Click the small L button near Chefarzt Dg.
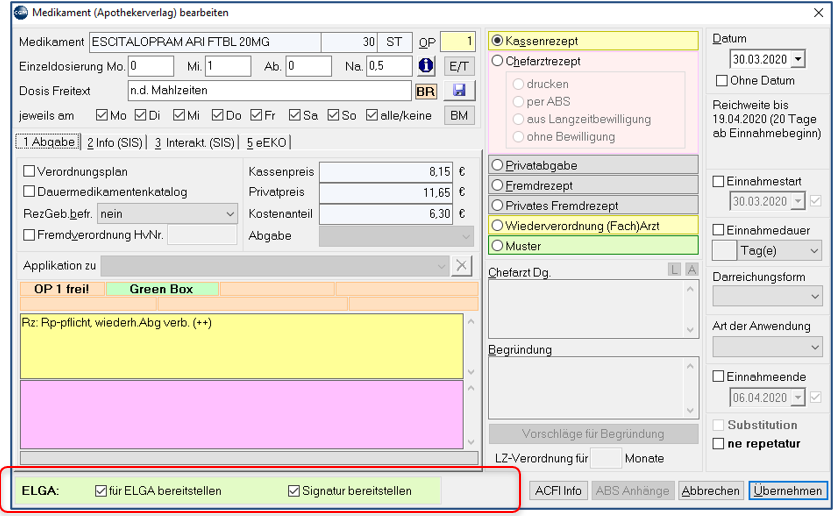This screenshot has height=516, width=834. 674,270
